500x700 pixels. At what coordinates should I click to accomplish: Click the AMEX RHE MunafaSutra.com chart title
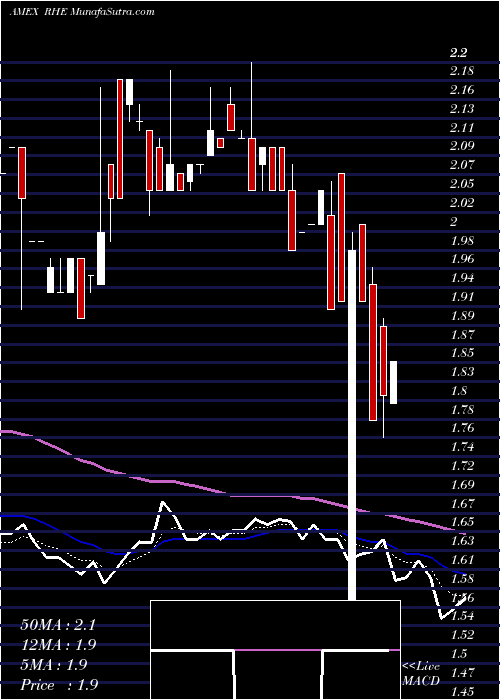click(82, 12)
